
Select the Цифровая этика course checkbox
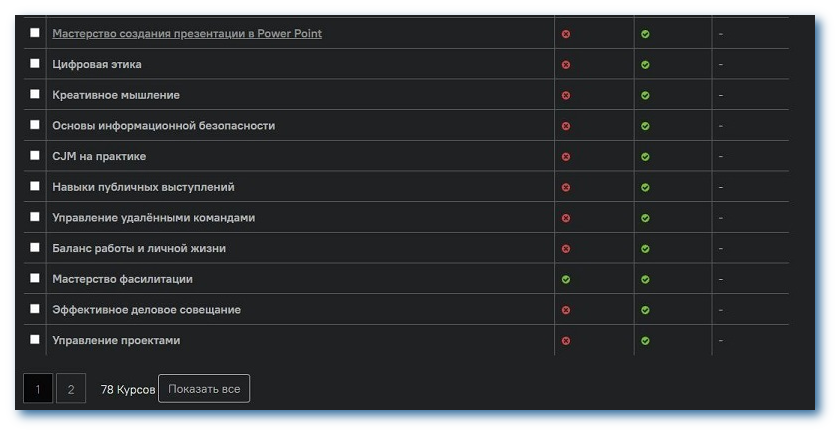coord(35,64)
